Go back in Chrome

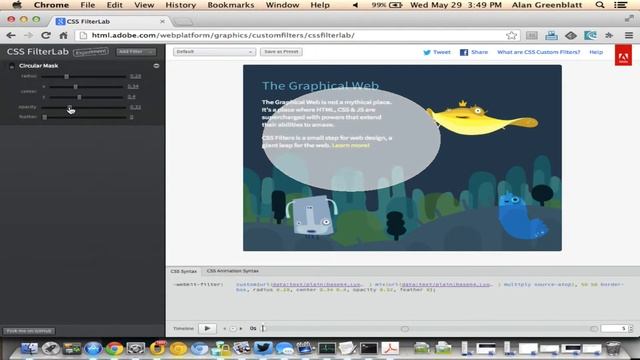[11, 36]
